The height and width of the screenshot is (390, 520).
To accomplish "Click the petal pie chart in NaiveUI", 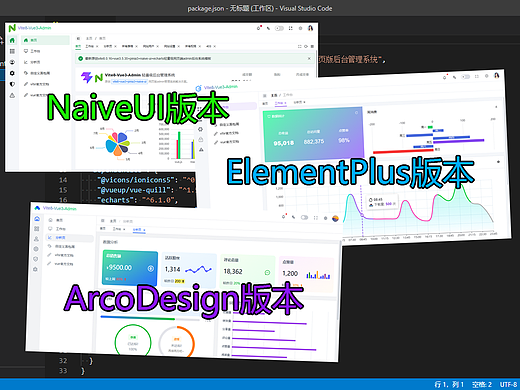I will coord(117,144).
